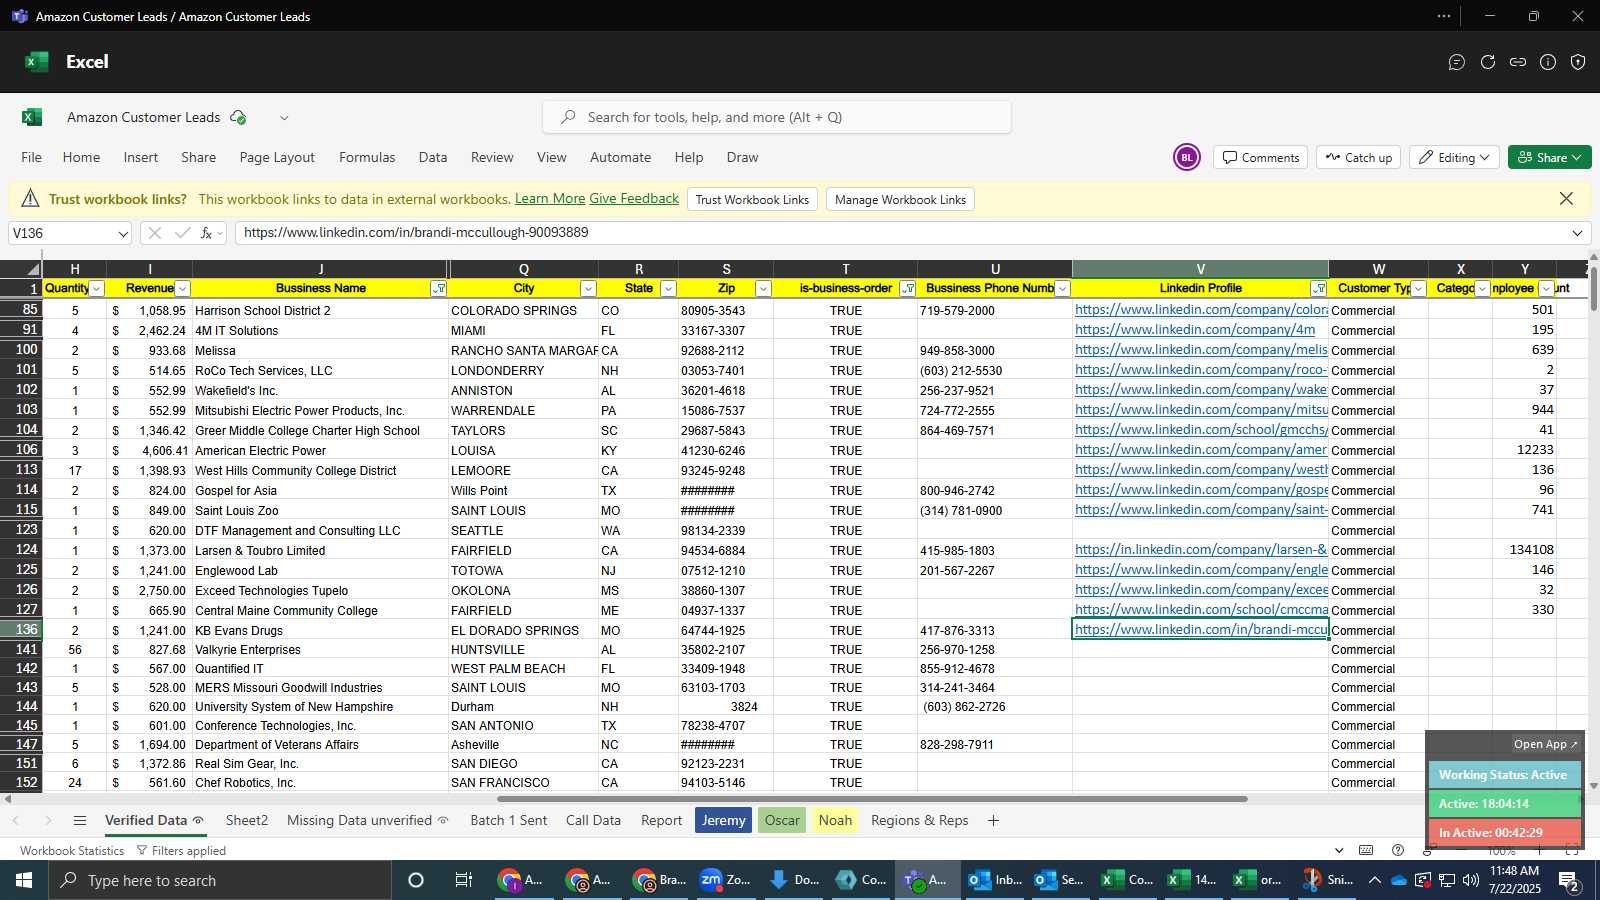Image resolution: width=1600 pixels, height=900 pixels.
Task: Open the State column filter dropdown
Action: tap(668, 289)
